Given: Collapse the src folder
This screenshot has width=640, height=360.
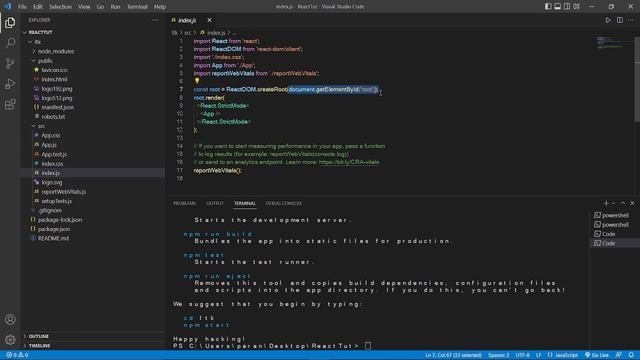Looking at the screenshot, I should 93,126.
